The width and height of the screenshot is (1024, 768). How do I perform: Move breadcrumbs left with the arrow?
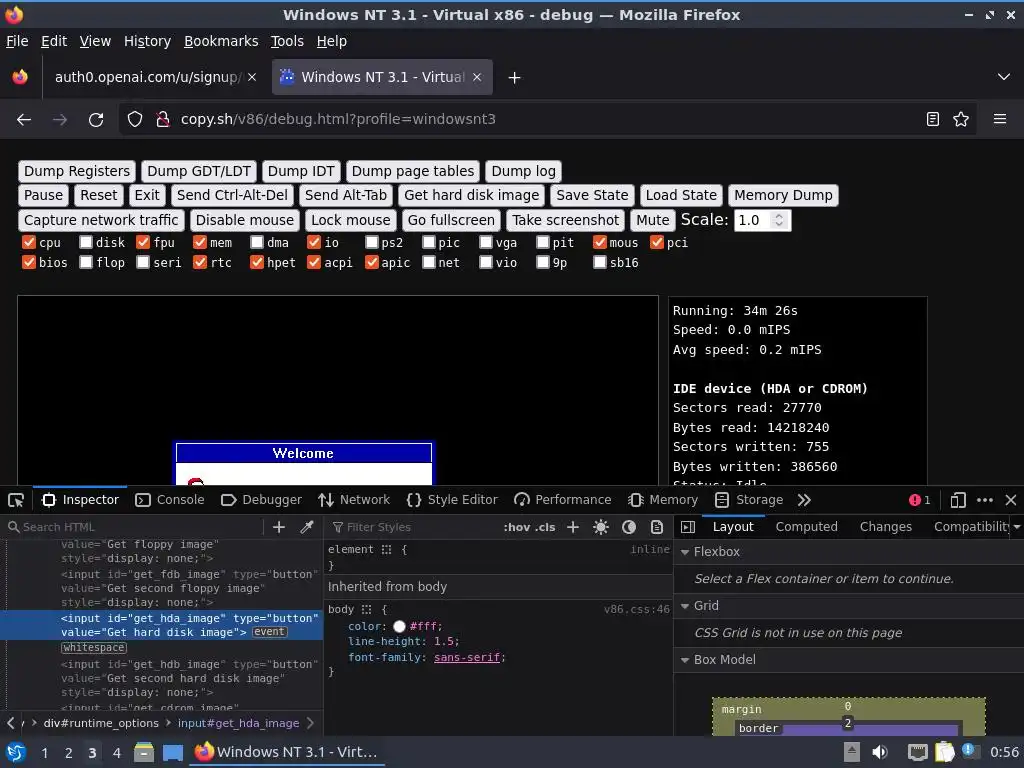pos(10,723)
